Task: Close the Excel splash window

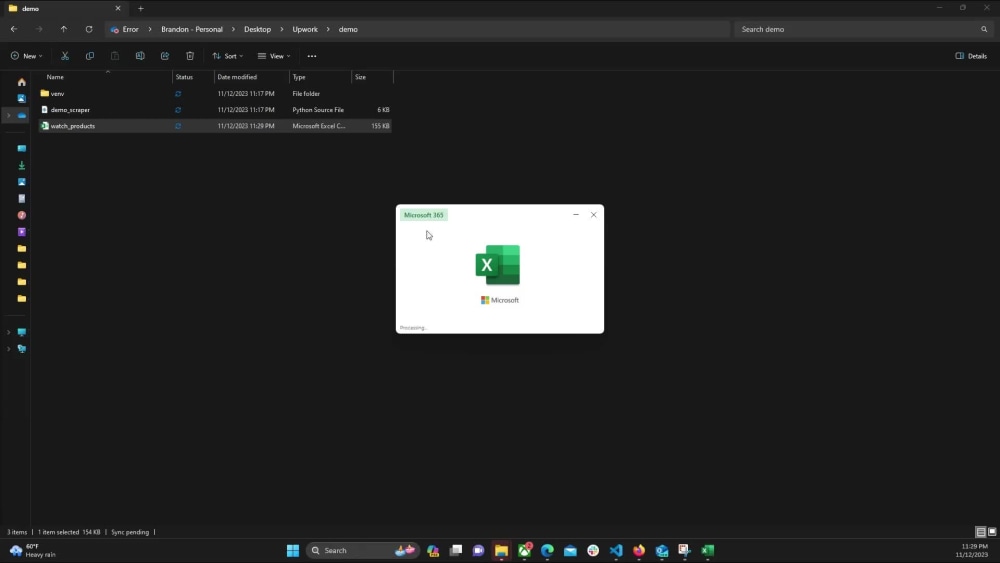Action: coord(594,215)
